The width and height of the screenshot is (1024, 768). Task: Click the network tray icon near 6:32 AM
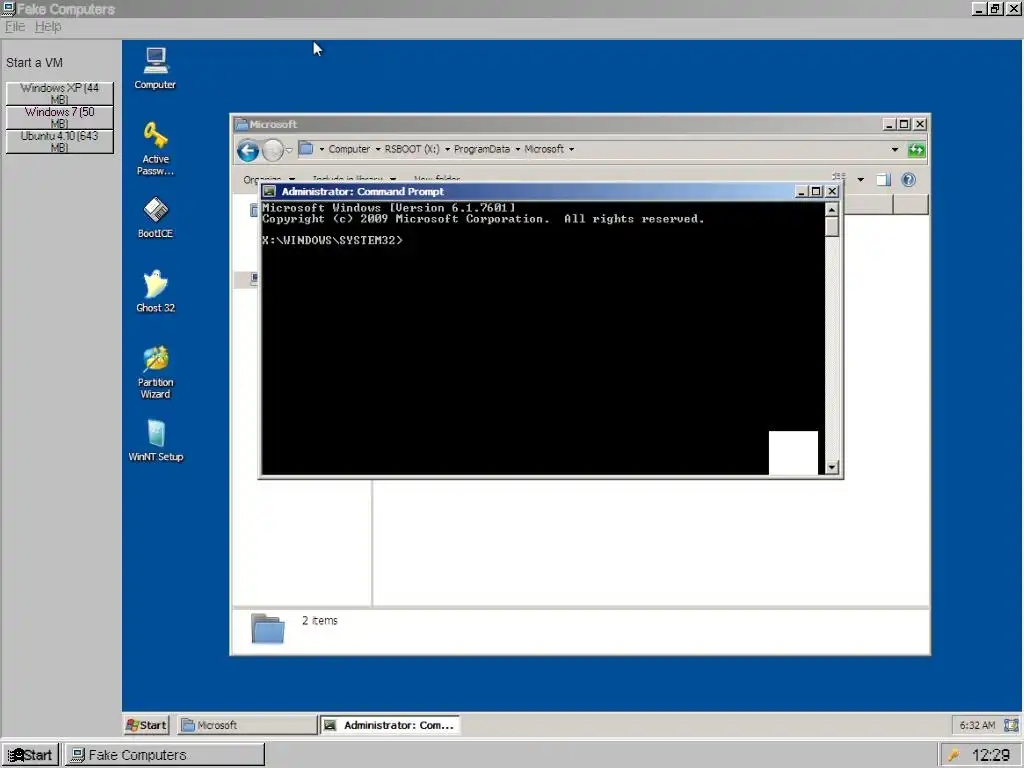[x=1011, y=725]
